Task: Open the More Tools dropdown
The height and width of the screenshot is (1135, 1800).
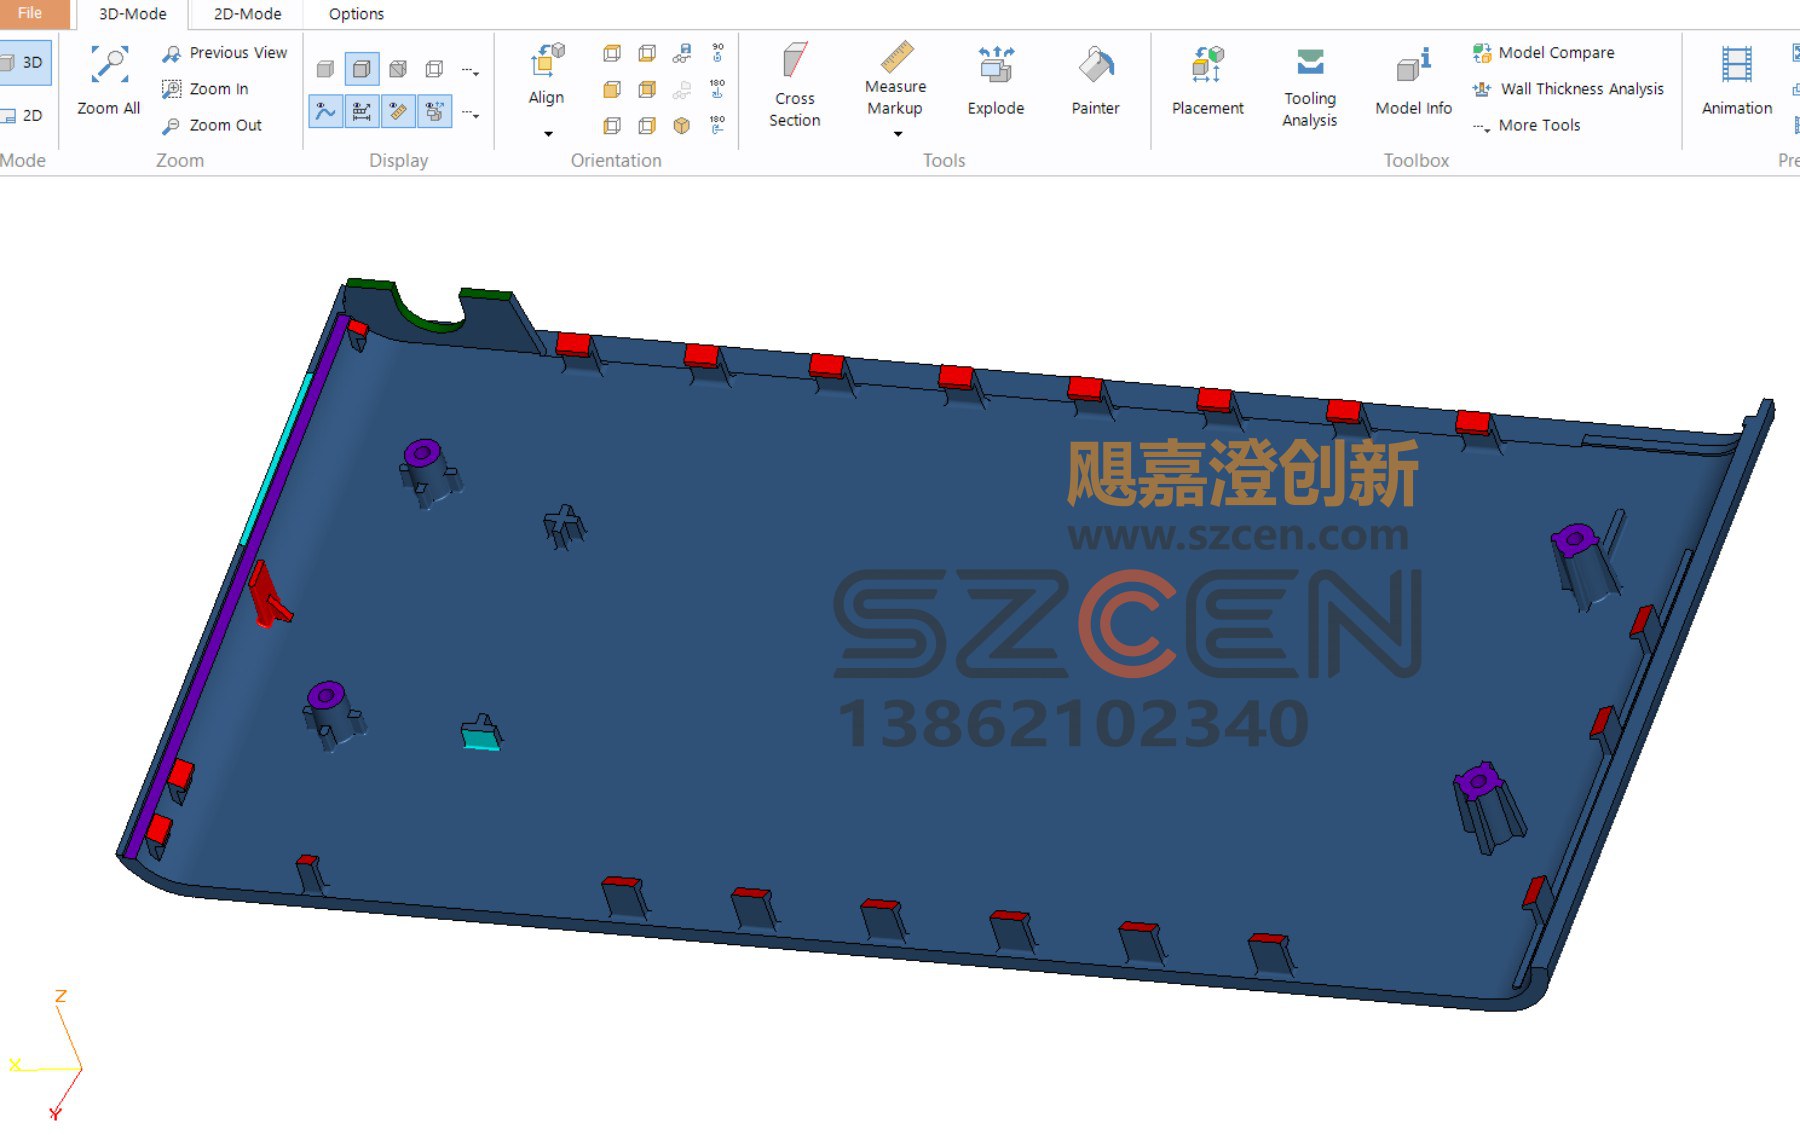Action: click(x=1526, y=125)
